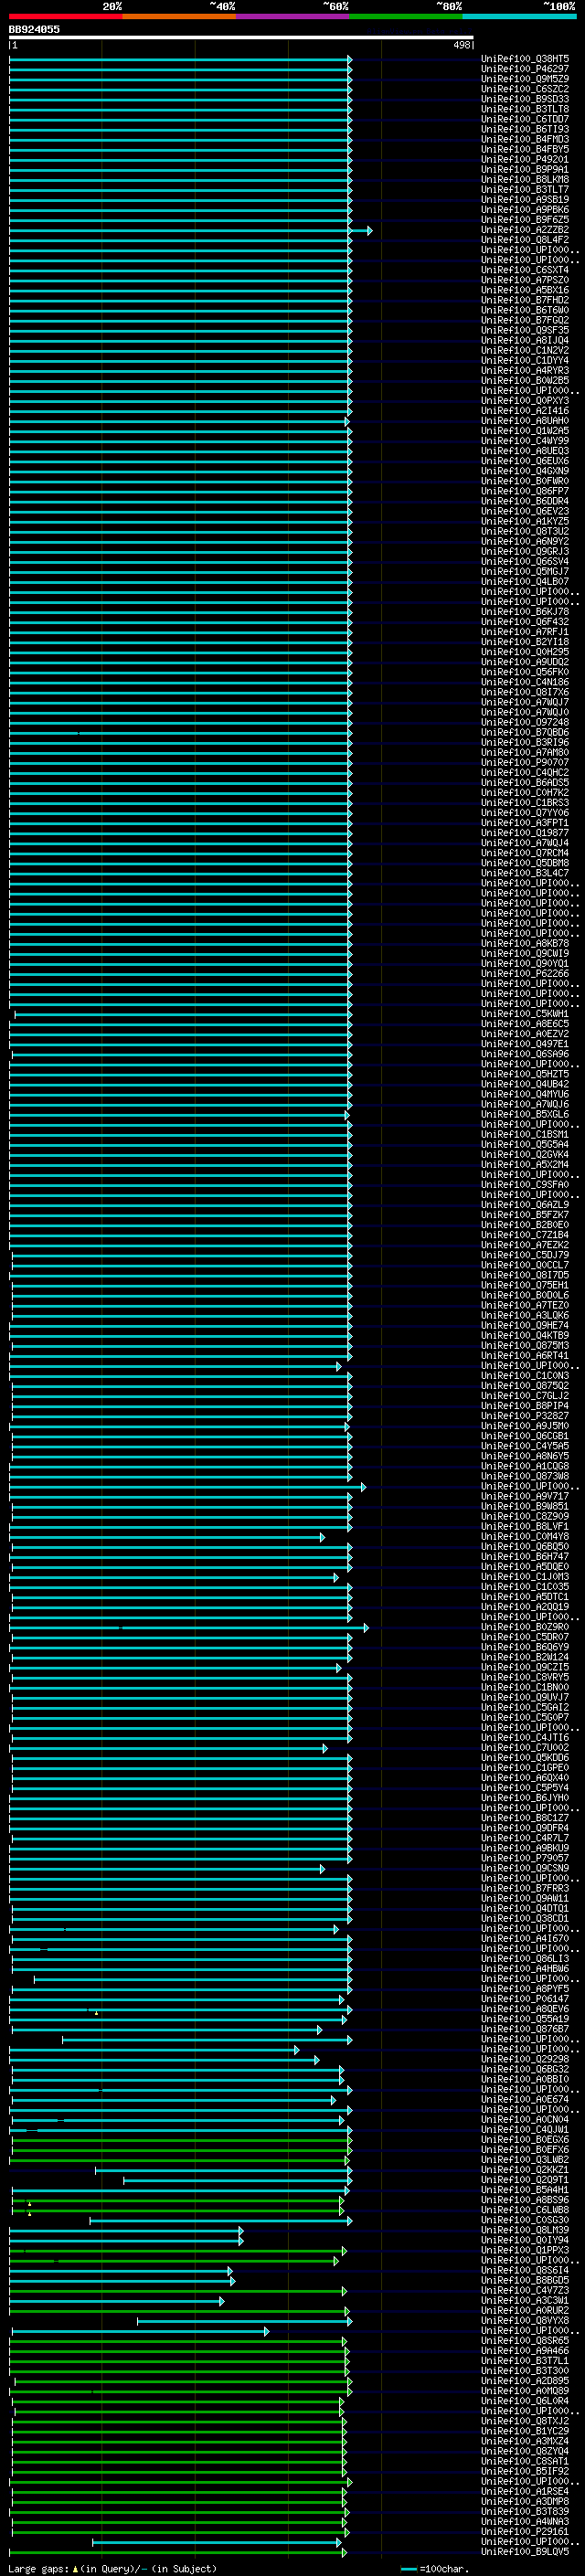Select hit UniRef100_Q8VYX8
Image resolution: width=585 pixels, height=2576 pixels.
pyautogui.click(x=525, y=2320)
